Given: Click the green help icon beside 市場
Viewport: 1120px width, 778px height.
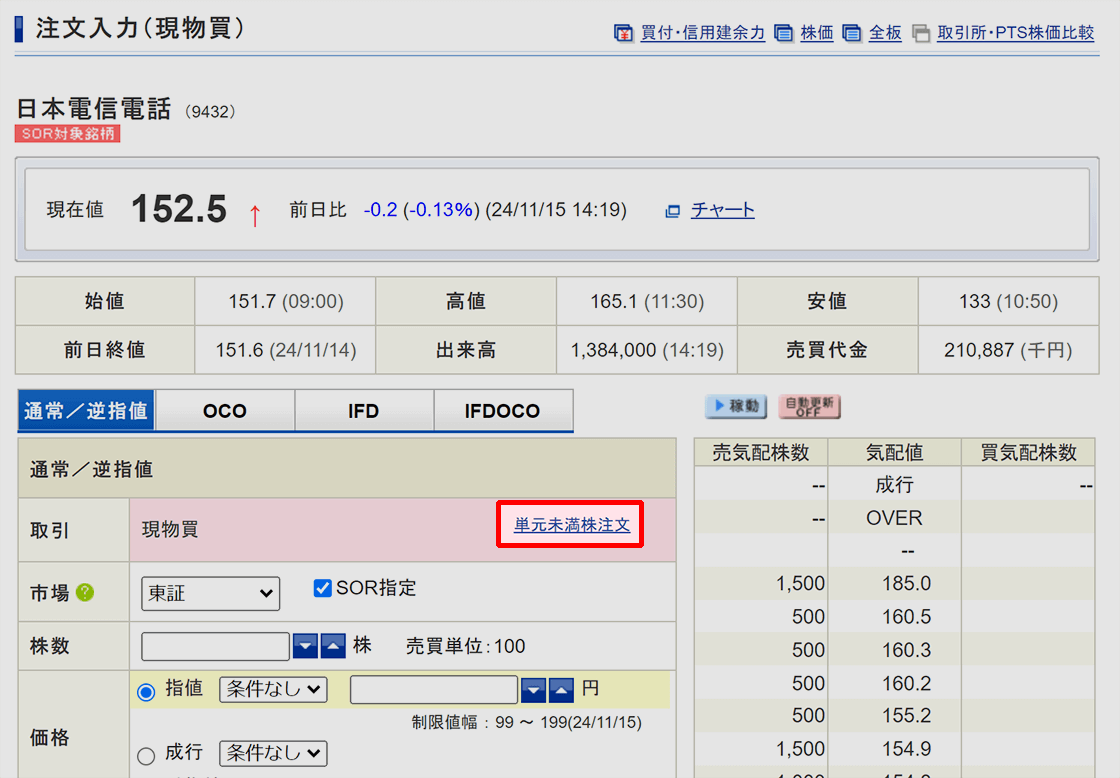Looking at the screenshot, I should click(x=85, y=592).
